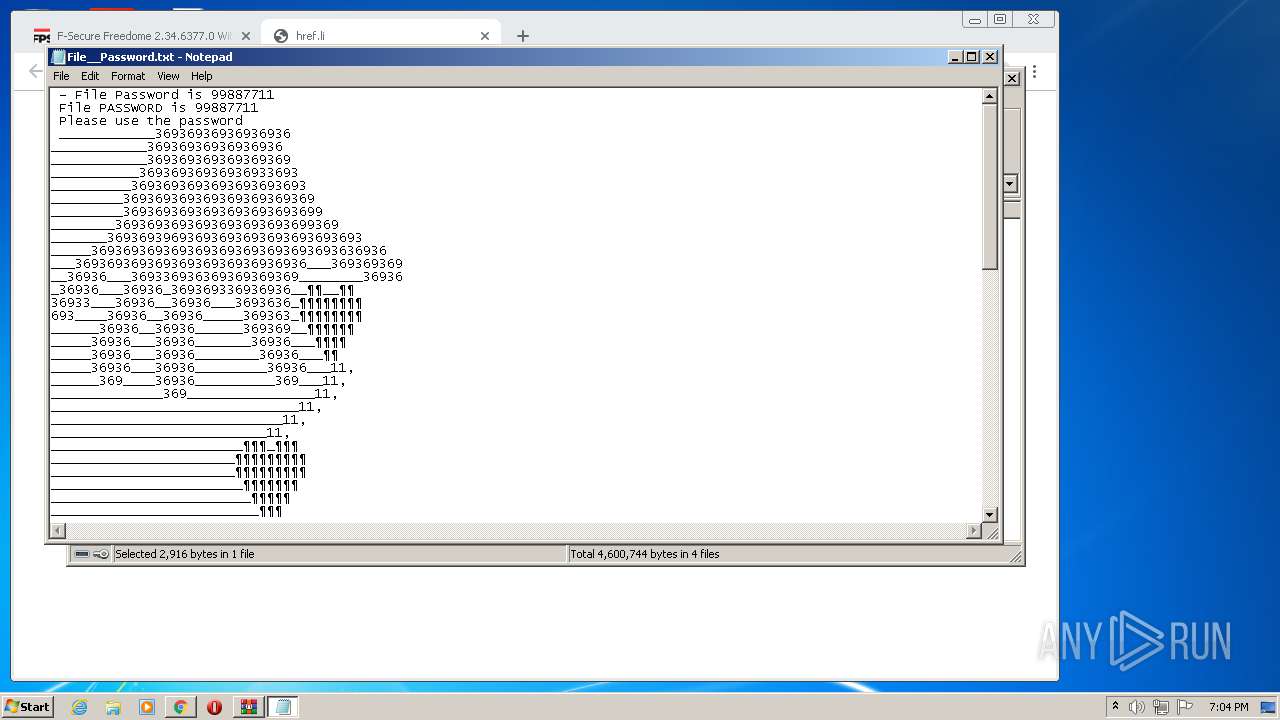Click the Notepad vertical scrollbar thumb

tap(990, 187)
